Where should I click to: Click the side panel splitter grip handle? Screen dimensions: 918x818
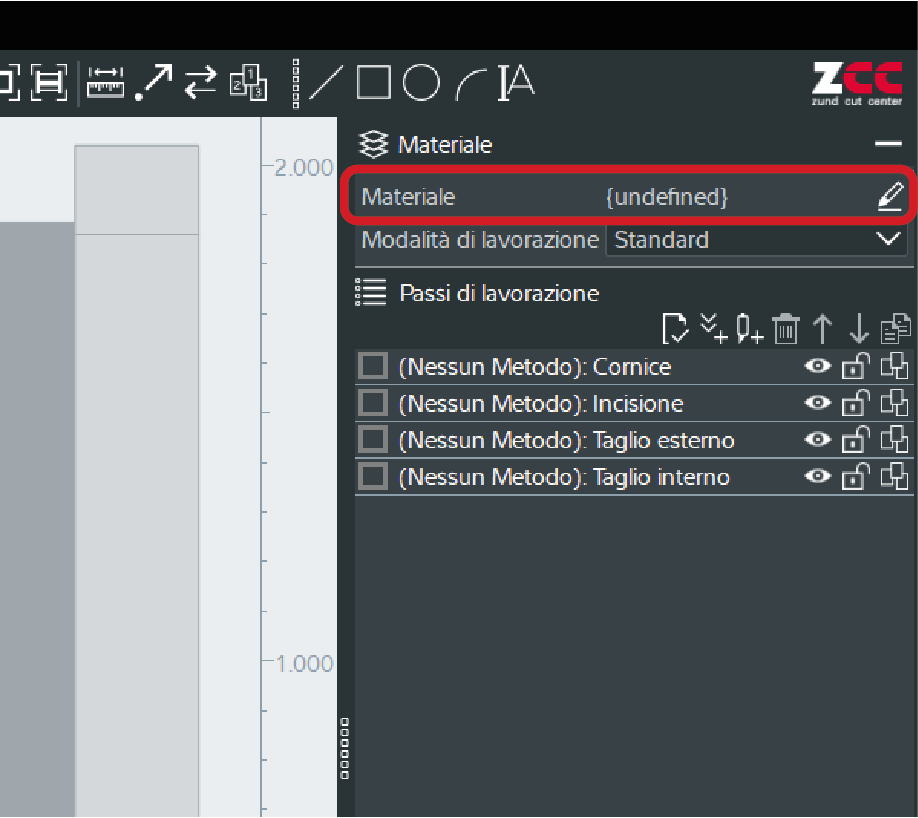tap(345, 748)
